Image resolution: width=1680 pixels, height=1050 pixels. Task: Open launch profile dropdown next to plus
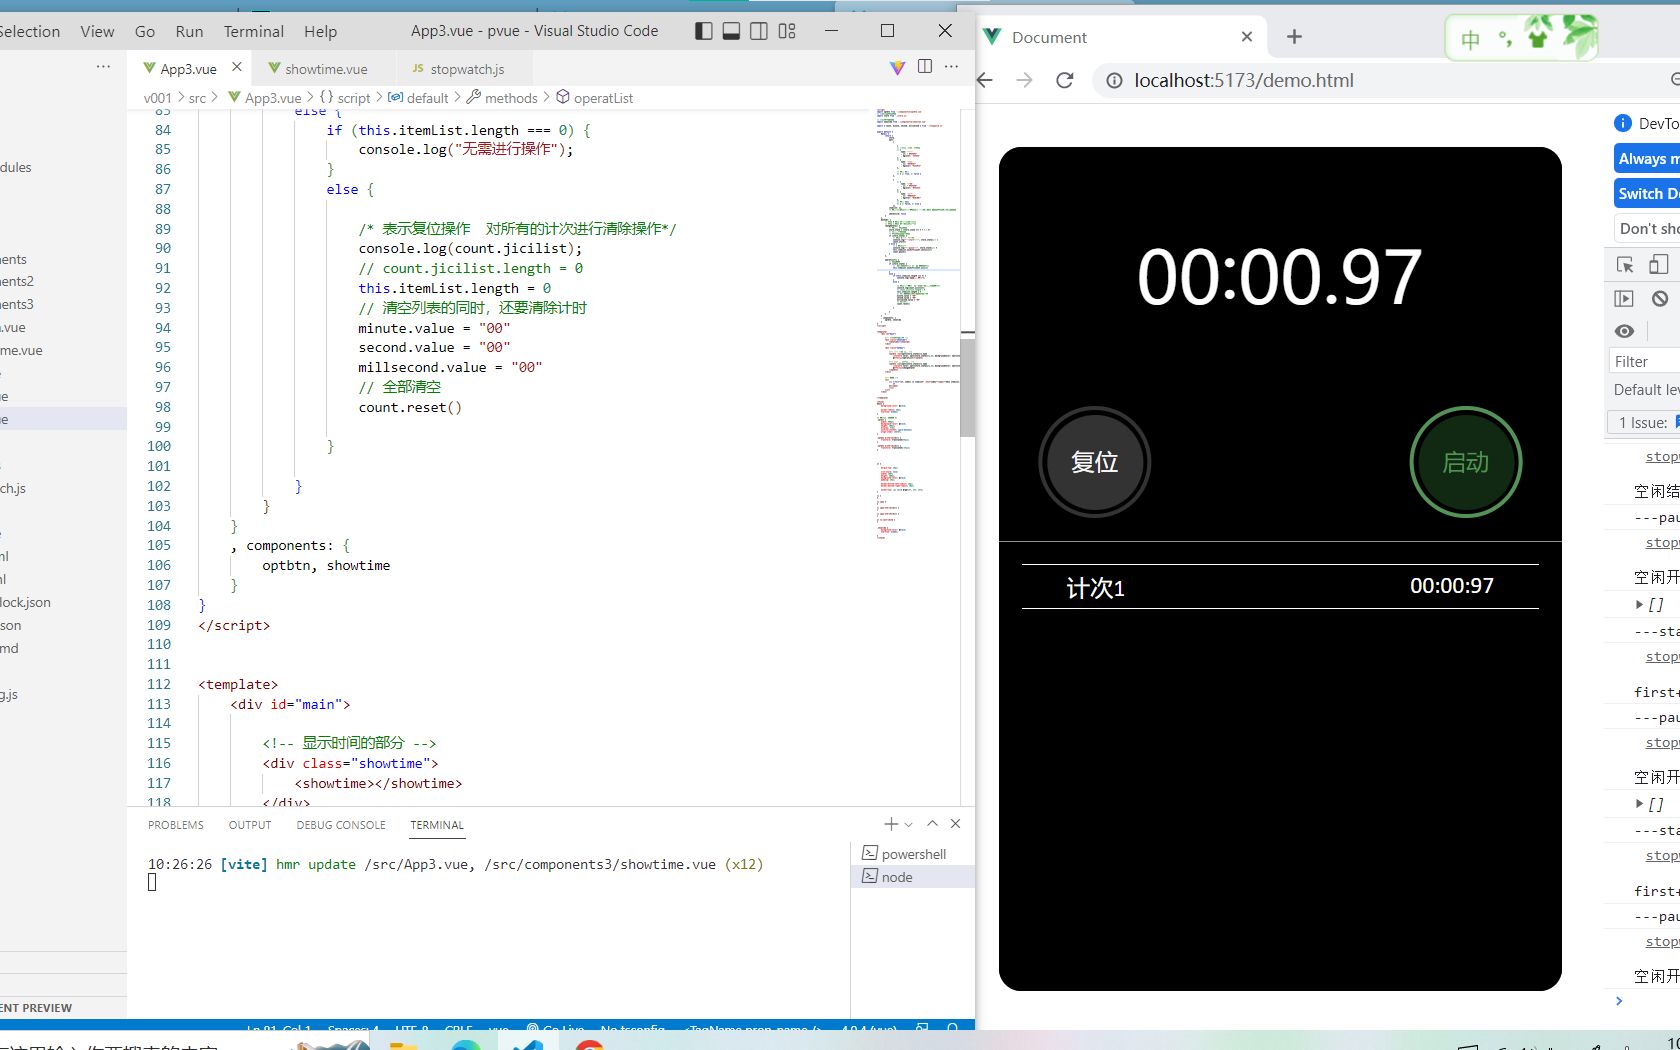tap(909, 824)
